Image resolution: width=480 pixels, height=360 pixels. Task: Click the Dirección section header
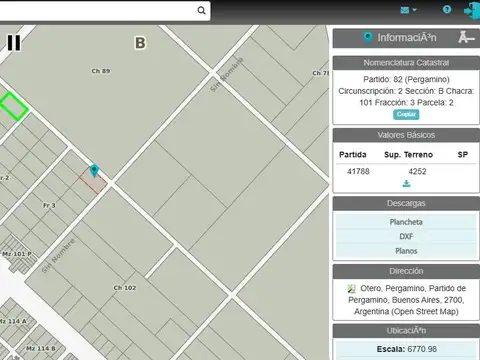[406, 271]
